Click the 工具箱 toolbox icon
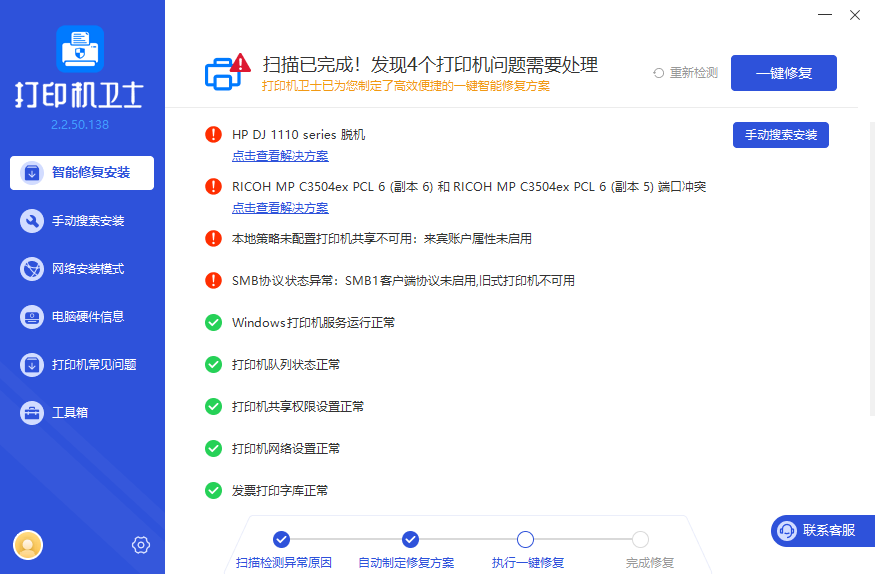The image size is (875, 574). click(x=32, y=413)
